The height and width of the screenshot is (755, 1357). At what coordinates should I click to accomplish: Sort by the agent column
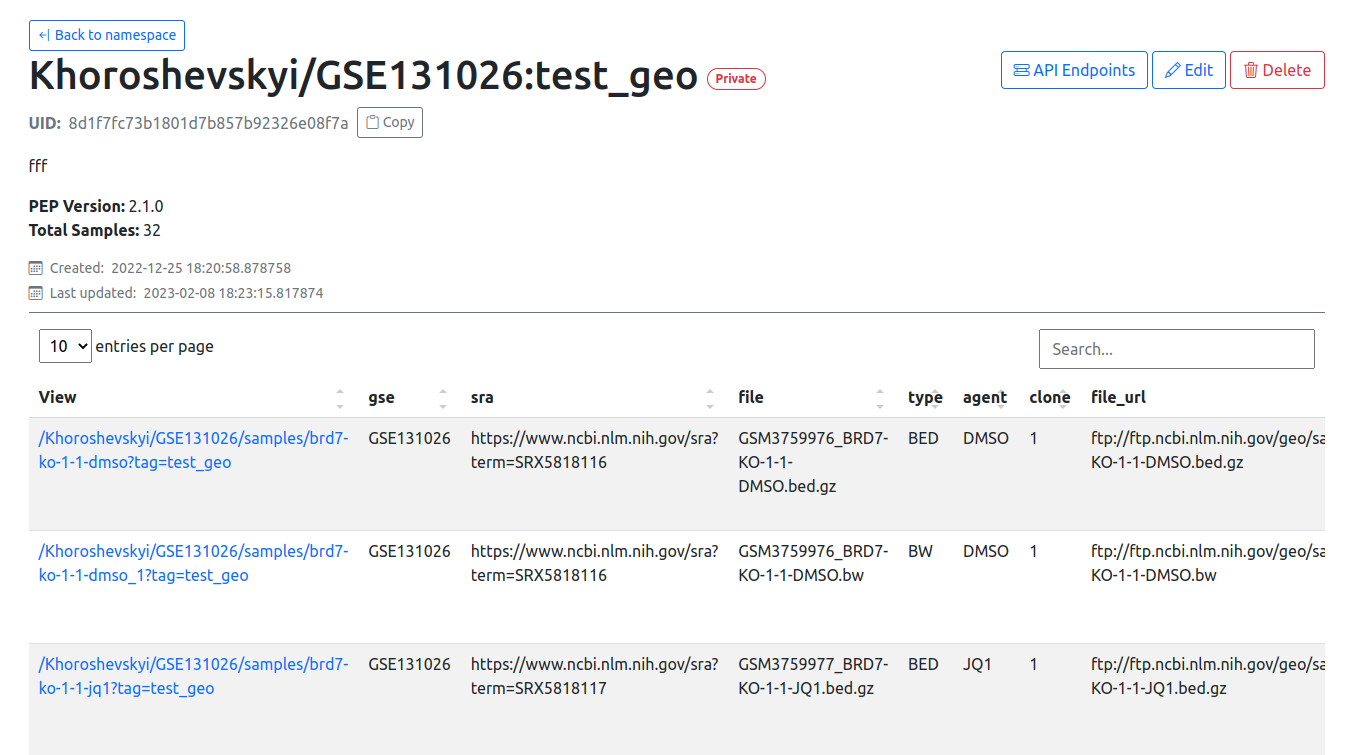pos(986,397)
